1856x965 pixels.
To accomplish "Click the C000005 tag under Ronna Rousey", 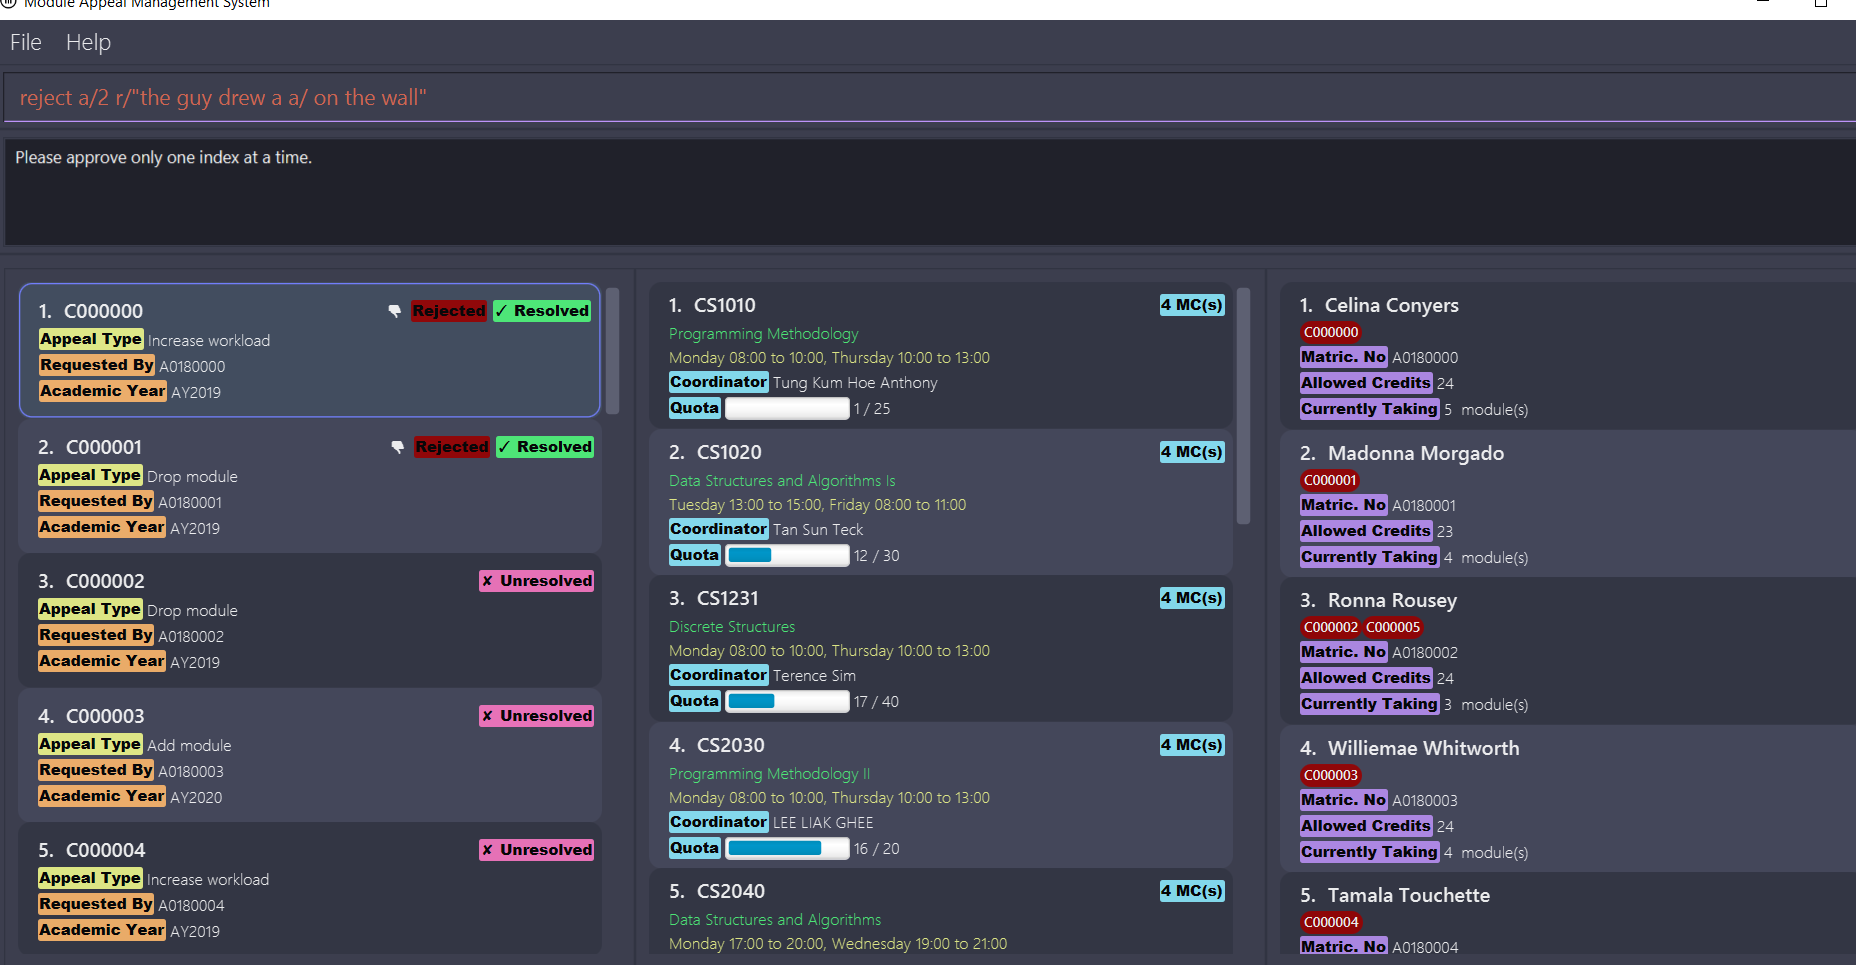I will (1393, 627).
